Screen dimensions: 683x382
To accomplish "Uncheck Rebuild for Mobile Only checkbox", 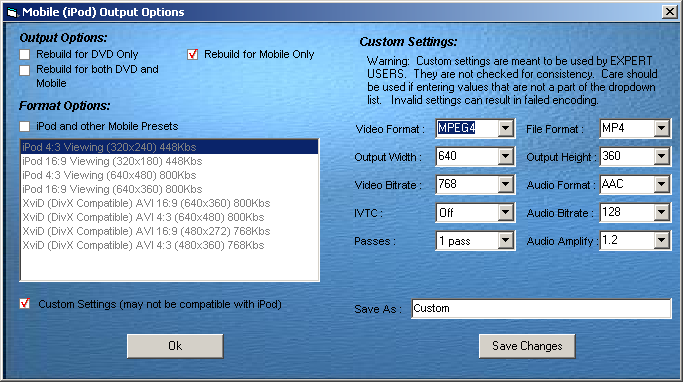I will (x=193, y=54).
